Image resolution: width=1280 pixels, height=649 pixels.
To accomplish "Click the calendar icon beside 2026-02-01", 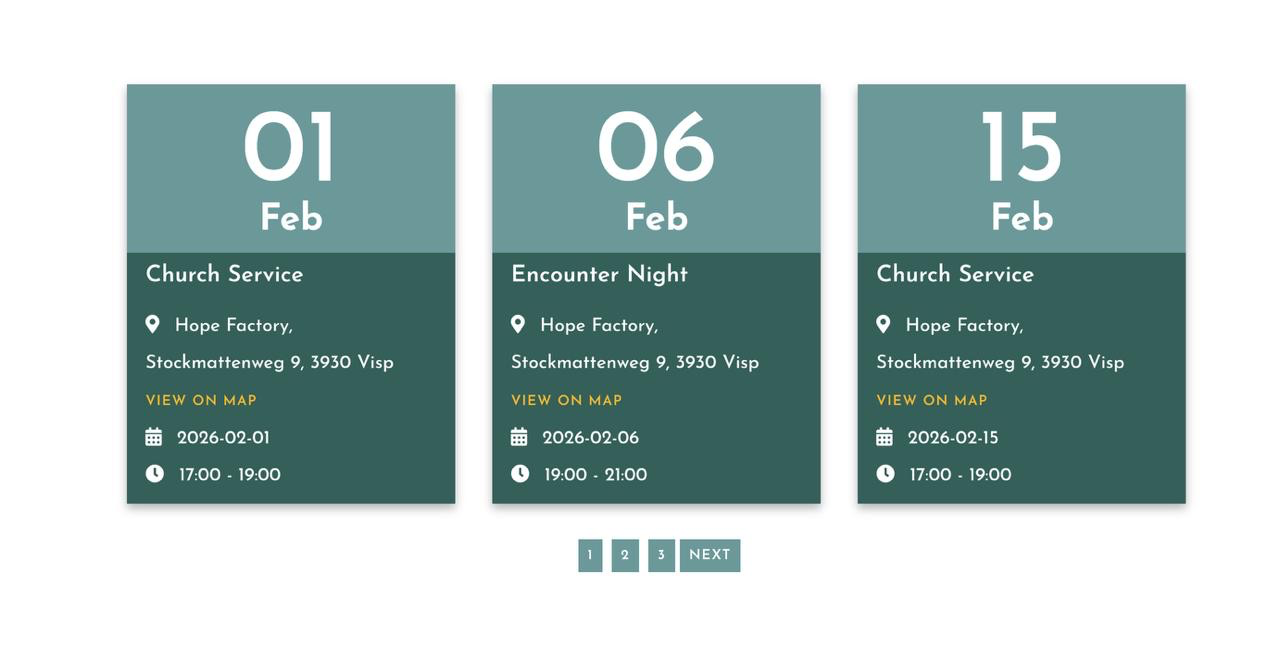I will 154,437.
